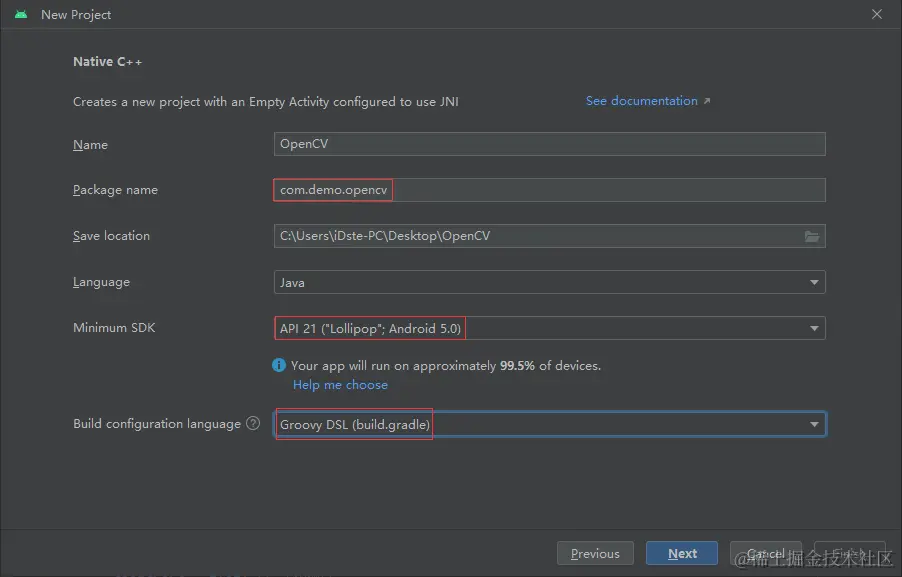Go back with the Previous button
The width and height of the screenshot is (902, 577).
595,554
